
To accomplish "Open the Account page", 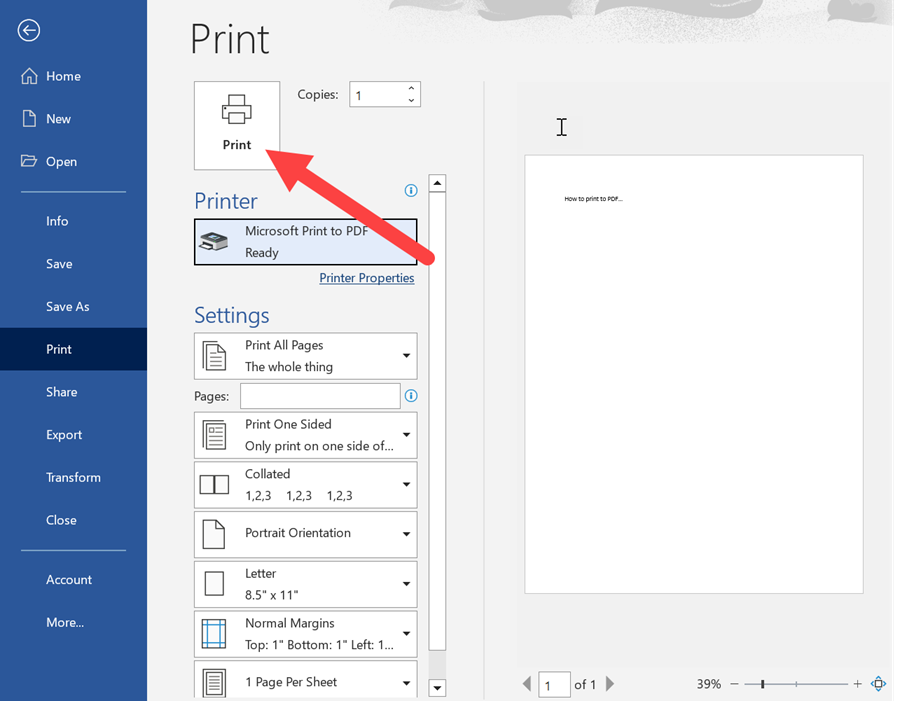I will click(x=73, y=580).
